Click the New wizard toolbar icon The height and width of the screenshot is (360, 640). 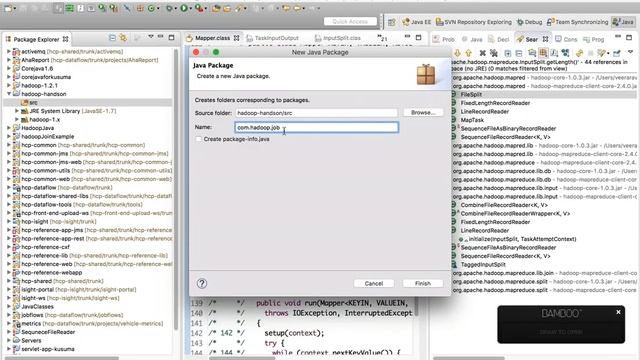point(7,8)
